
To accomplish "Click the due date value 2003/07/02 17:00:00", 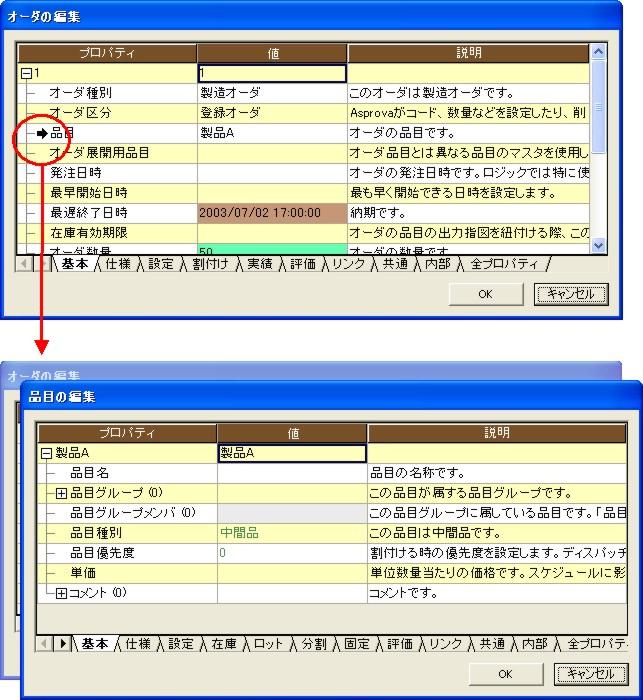I will click(x=272, y=213).
